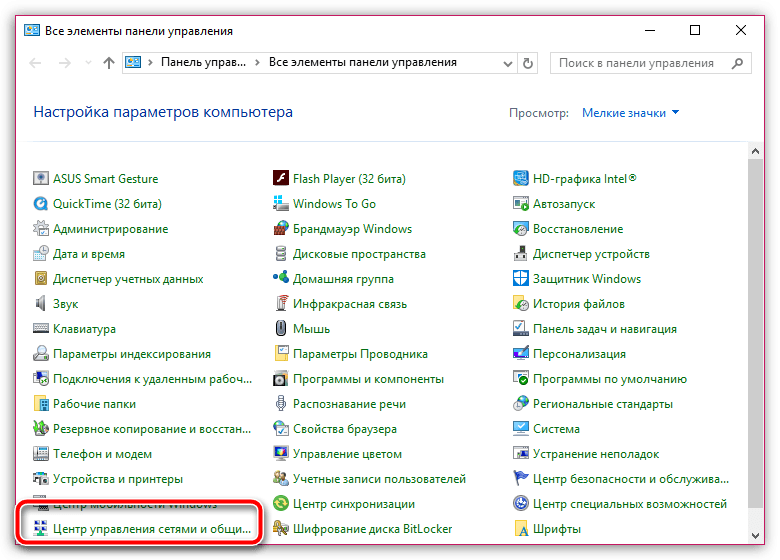
Task: Open the Шрифты font icon
Action: [521, 529]
